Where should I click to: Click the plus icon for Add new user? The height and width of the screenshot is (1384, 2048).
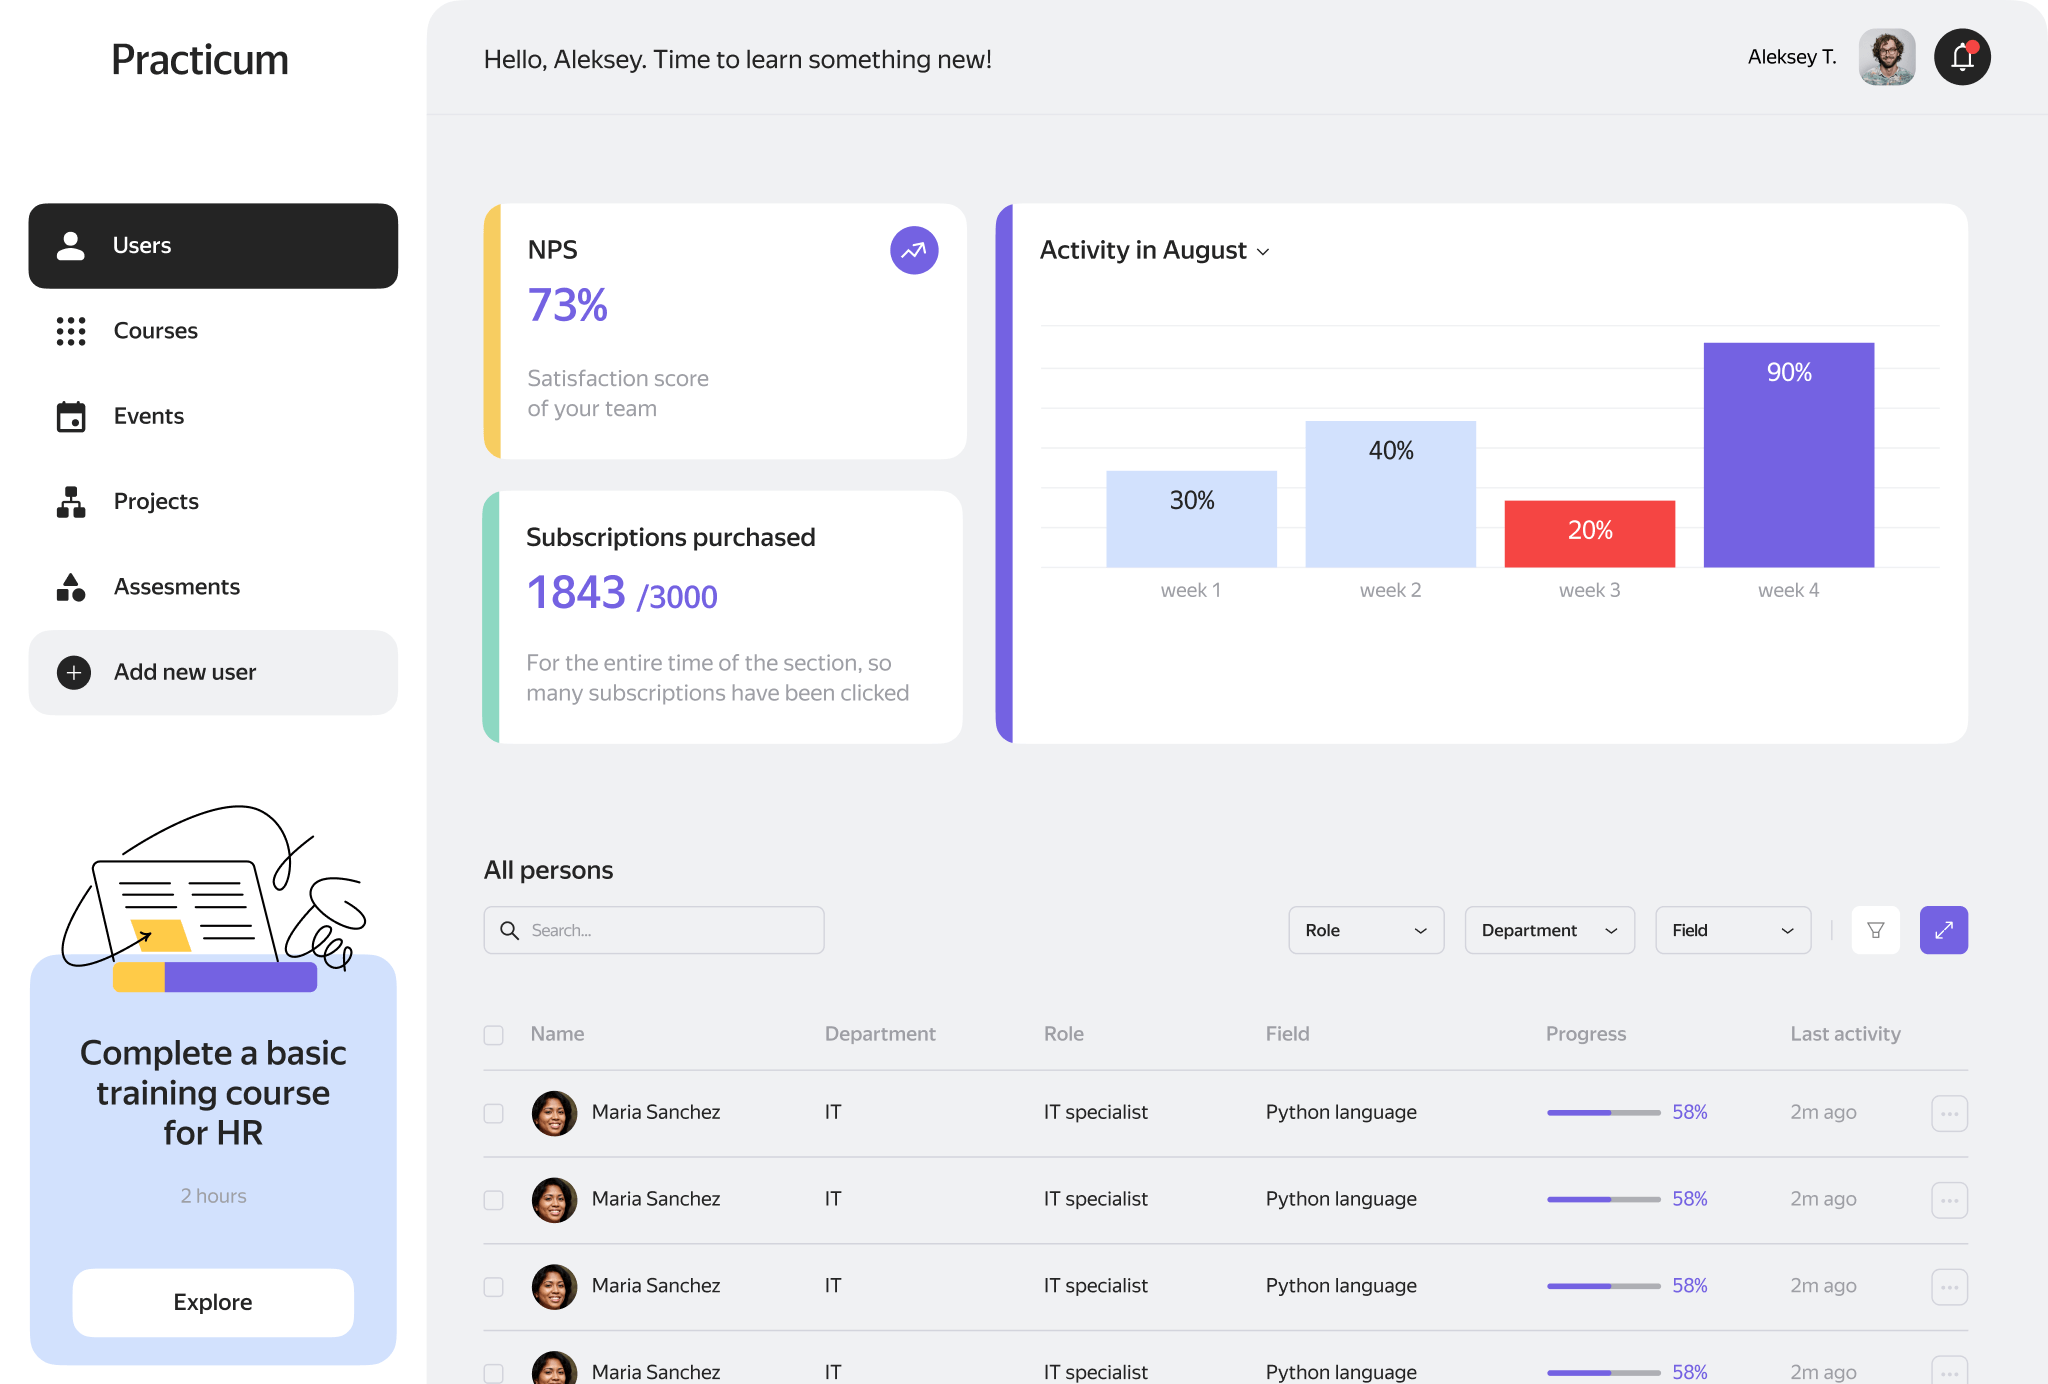(x=73, y=673)
